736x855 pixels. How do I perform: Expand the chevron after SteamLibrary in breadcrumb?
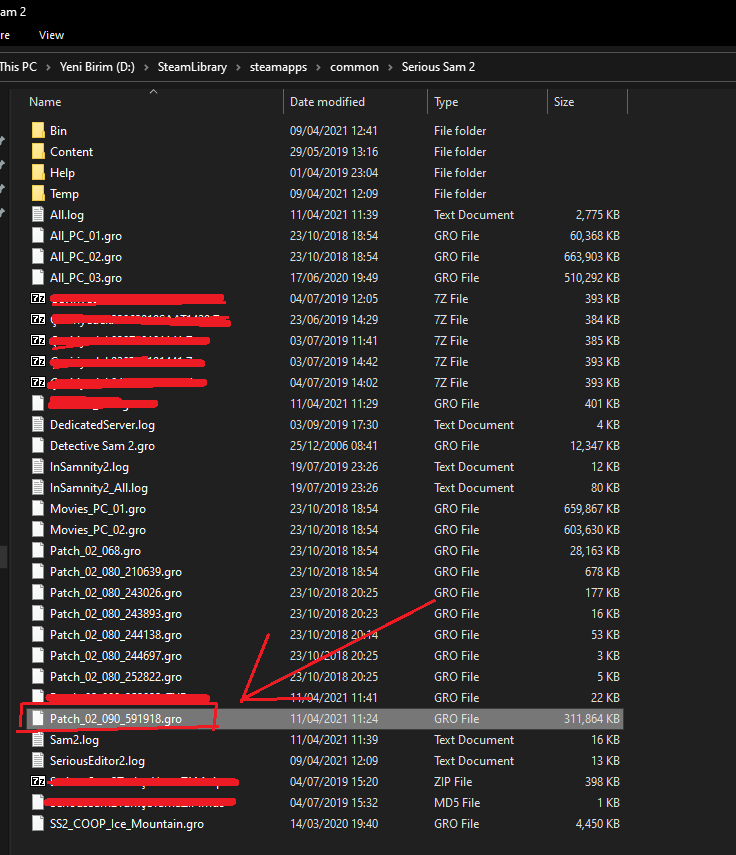(236, 67)
